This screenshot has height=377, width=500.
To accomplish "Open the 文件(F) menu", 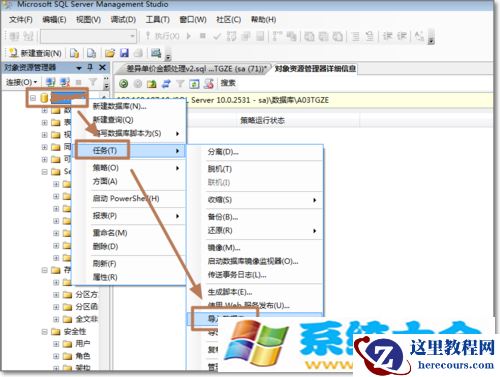I will [x=21, y=20].
